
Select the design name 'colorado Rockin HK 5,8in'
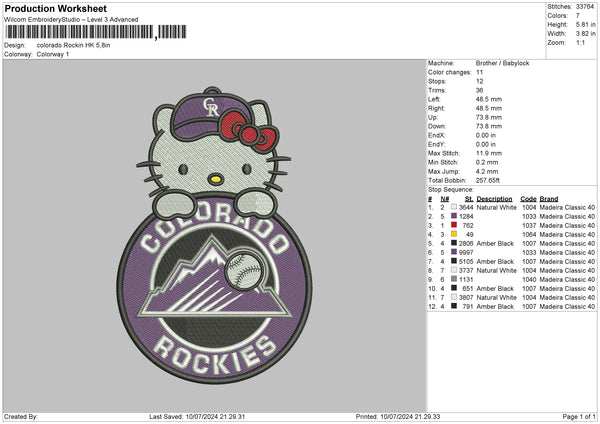(x=73, y=45)
